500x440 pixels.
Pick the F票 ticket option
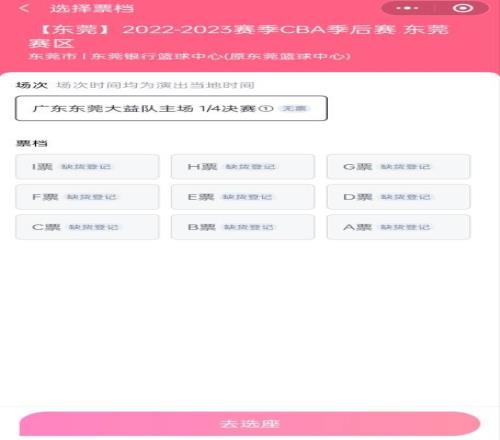(87, 197)
